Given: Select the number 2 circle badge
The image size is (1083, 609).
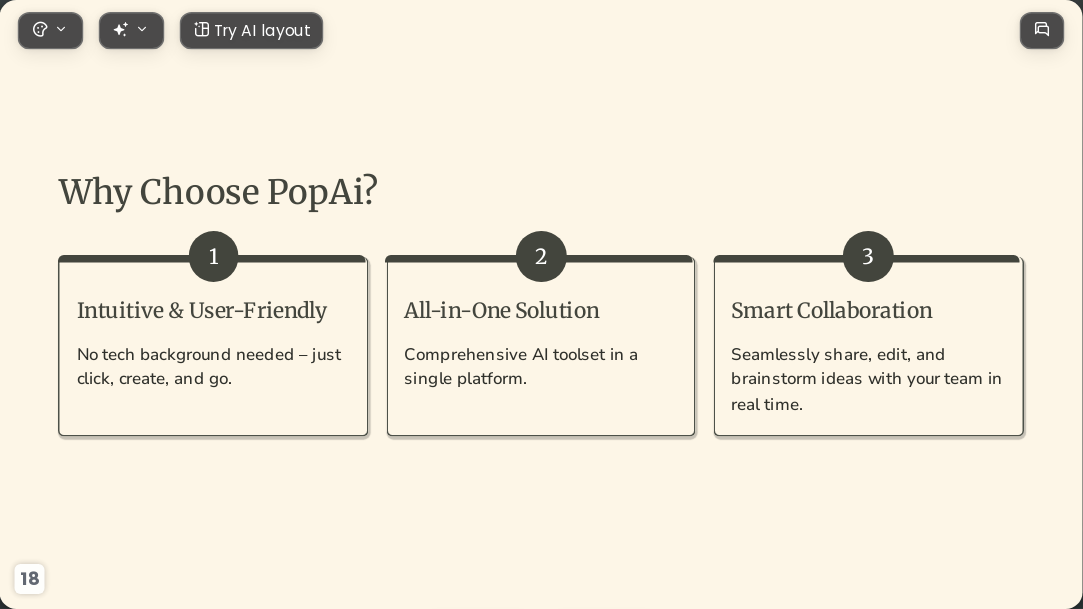Looking at the screenshot, I should click(x=541, y=256).
